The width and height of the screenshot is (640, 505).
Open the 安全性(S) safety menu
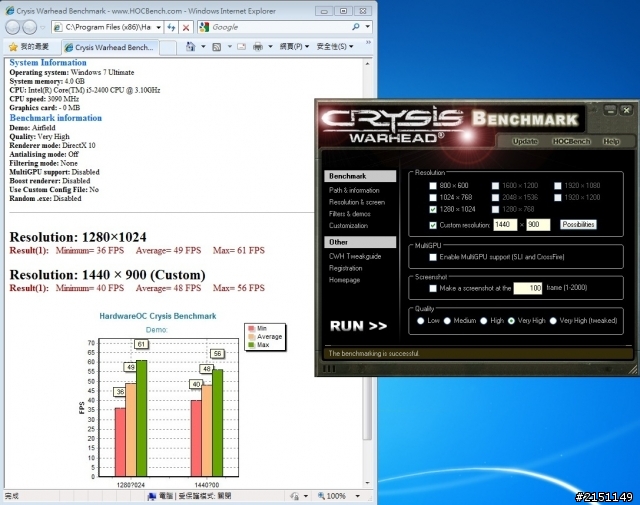[x=336, y=47]
